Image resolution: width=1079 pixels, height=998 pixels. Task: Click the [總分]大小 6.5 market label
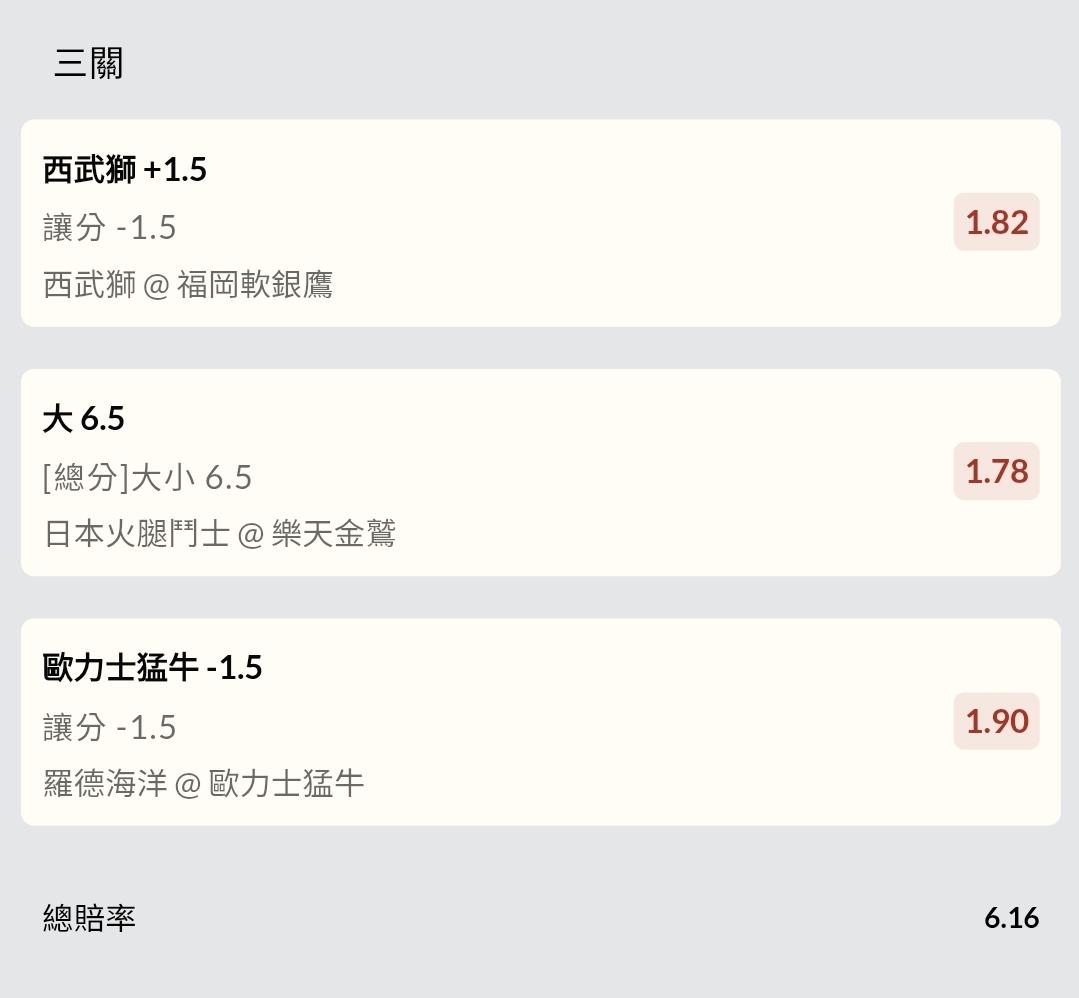147,478
